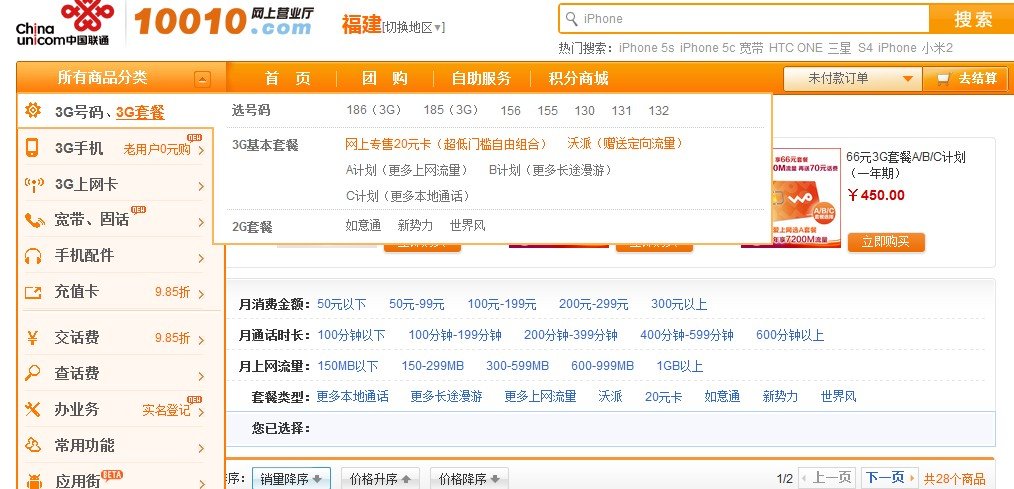Expand the 手机配件 category arrow
The width and height of the screenshot is (1014, 489).
coord(201,259)
